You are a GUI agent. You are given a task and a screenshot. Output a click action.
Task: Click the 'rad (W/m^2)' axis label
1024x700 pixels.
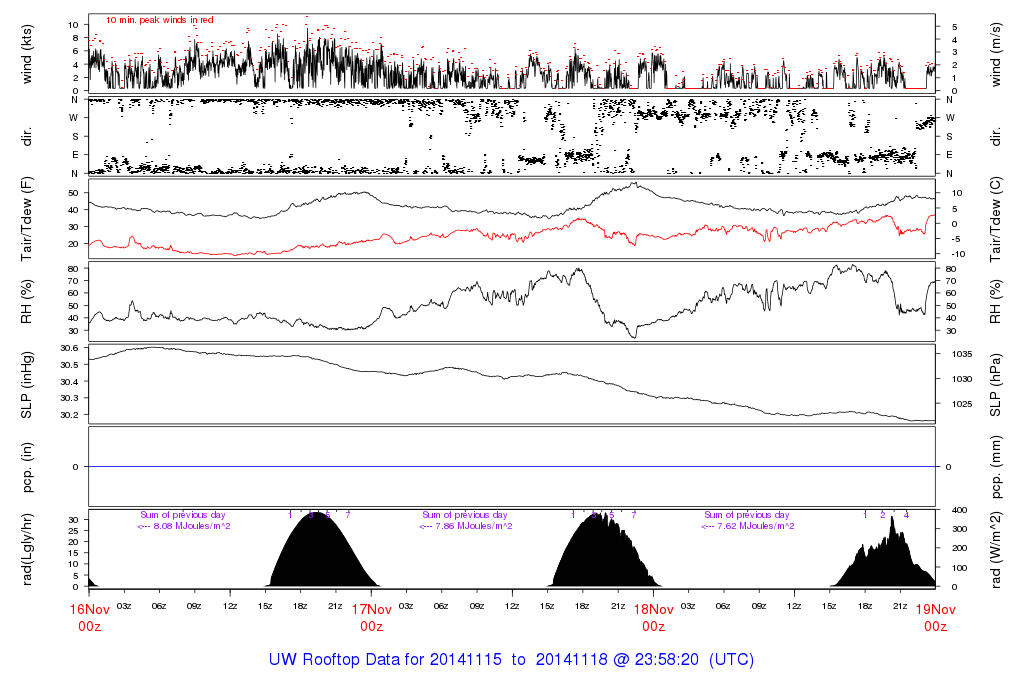[x=996, y=548]
